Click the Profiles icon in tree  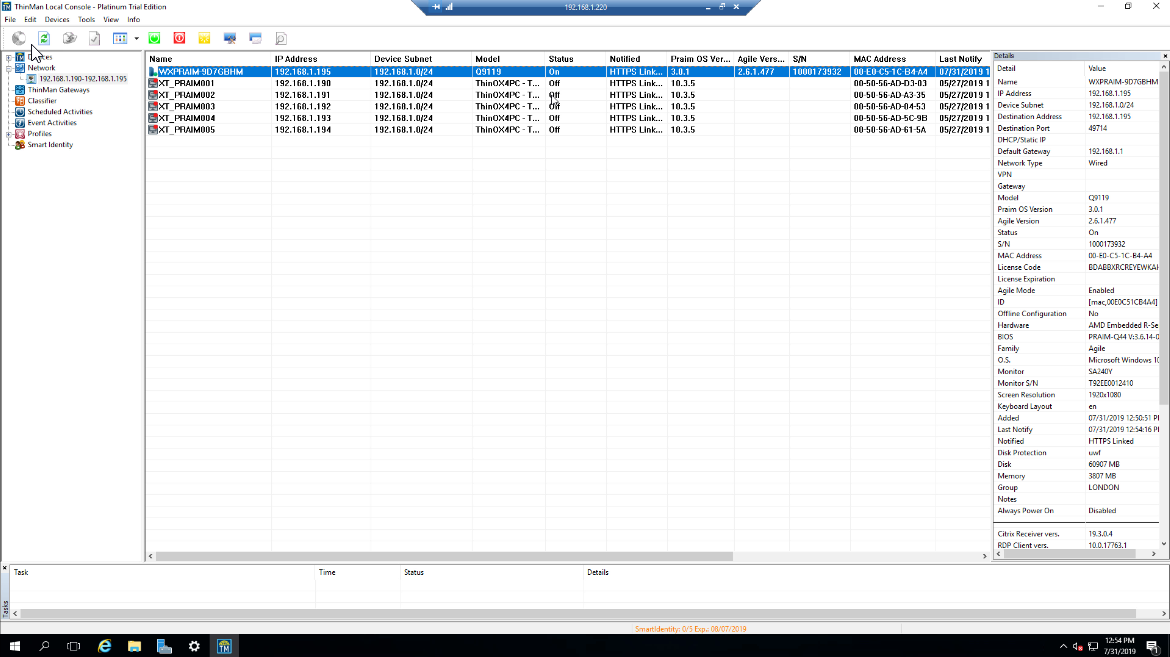coord(20,134)
